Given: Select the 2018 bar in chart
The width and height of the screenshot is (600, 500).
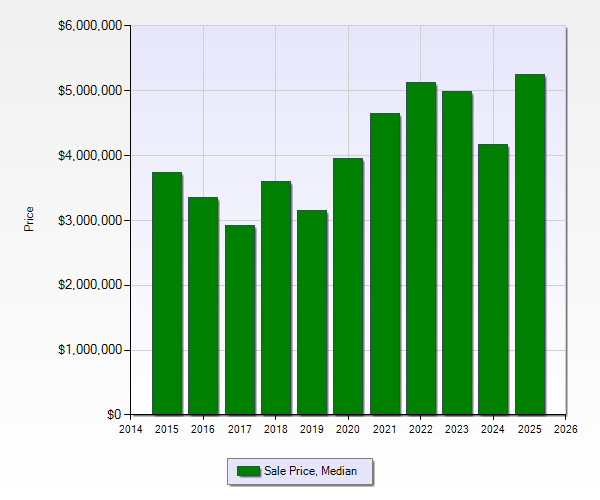Looking at the screenshot, I should point(276,297).
